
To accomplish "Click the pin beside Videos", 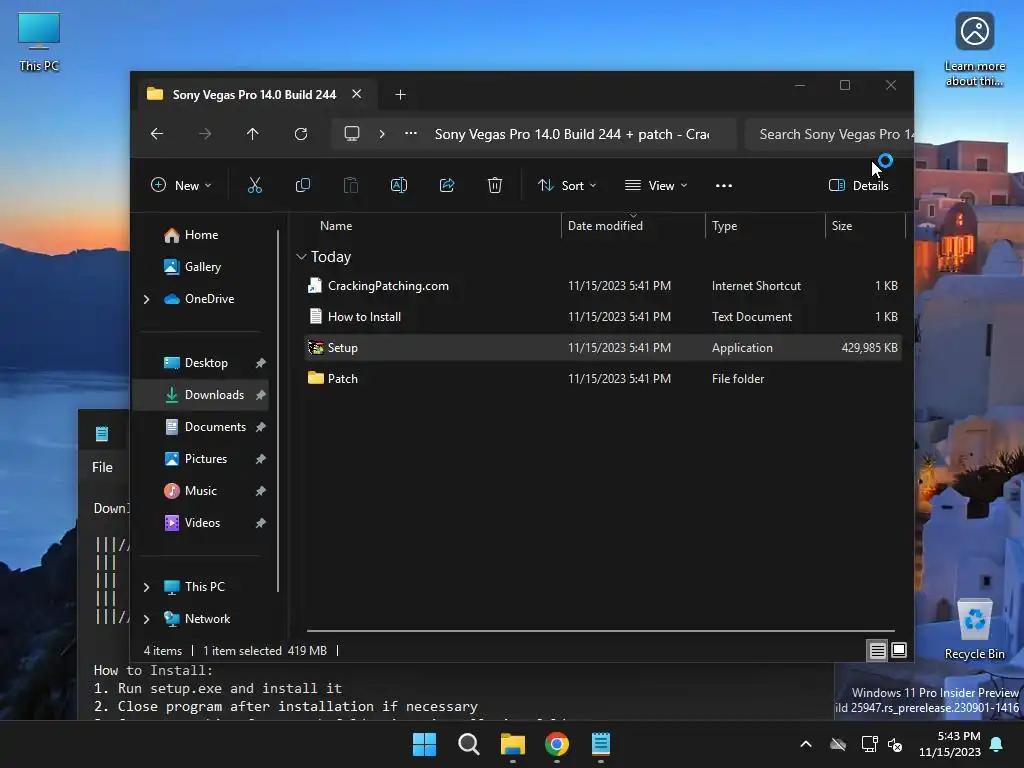I will point(261,522).
